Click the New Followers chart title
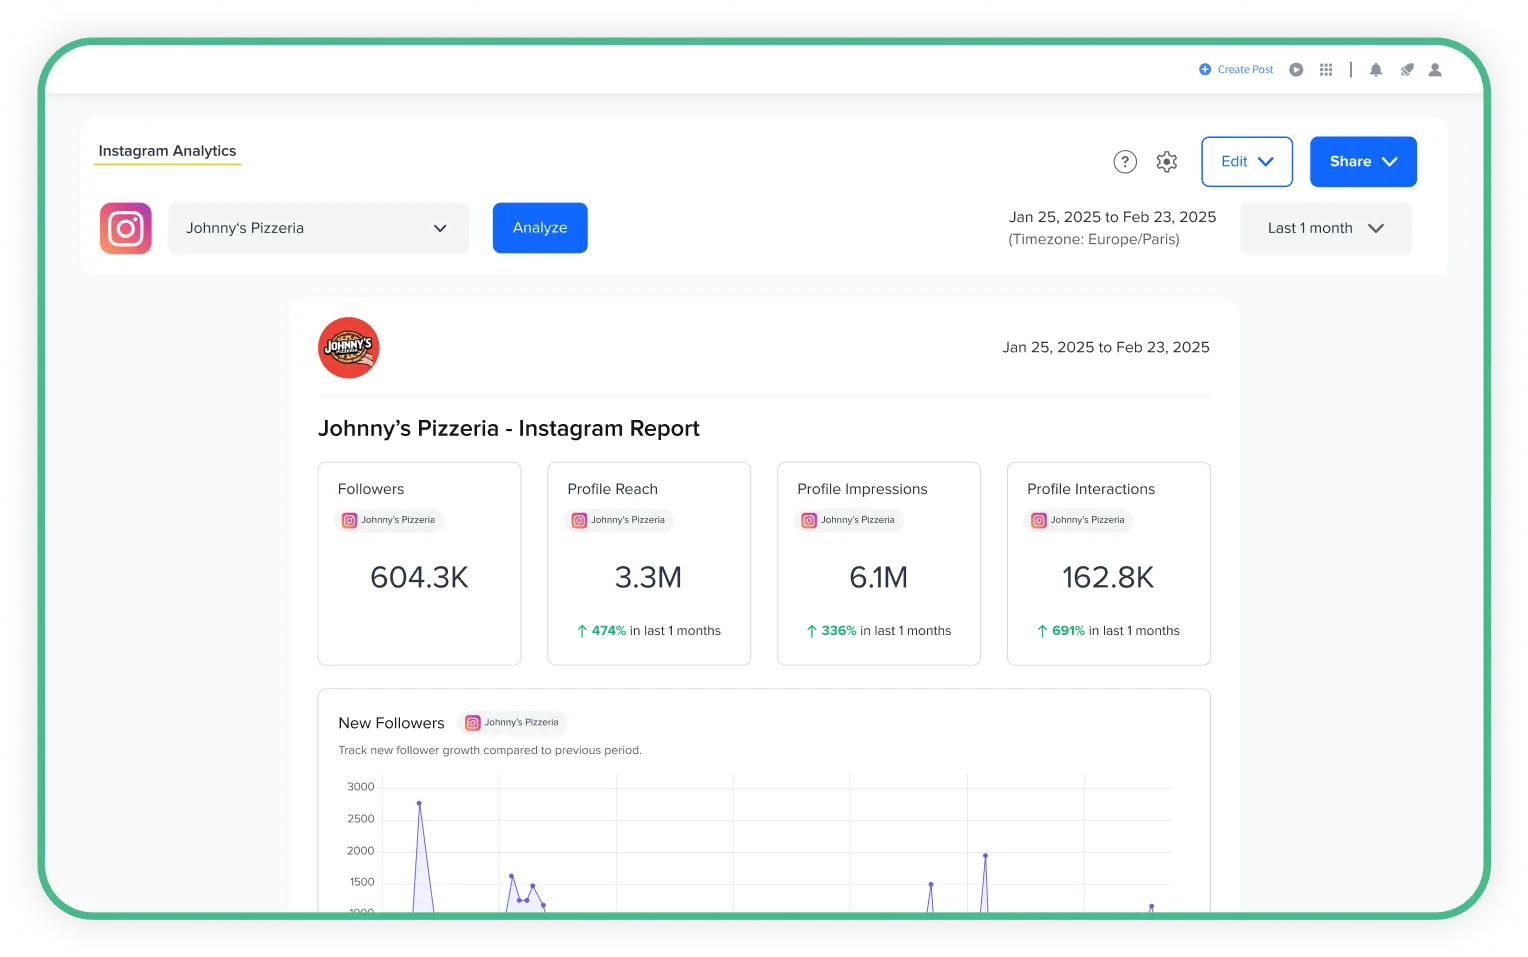Screen dimensions: 1528x957 click(391, 723)
